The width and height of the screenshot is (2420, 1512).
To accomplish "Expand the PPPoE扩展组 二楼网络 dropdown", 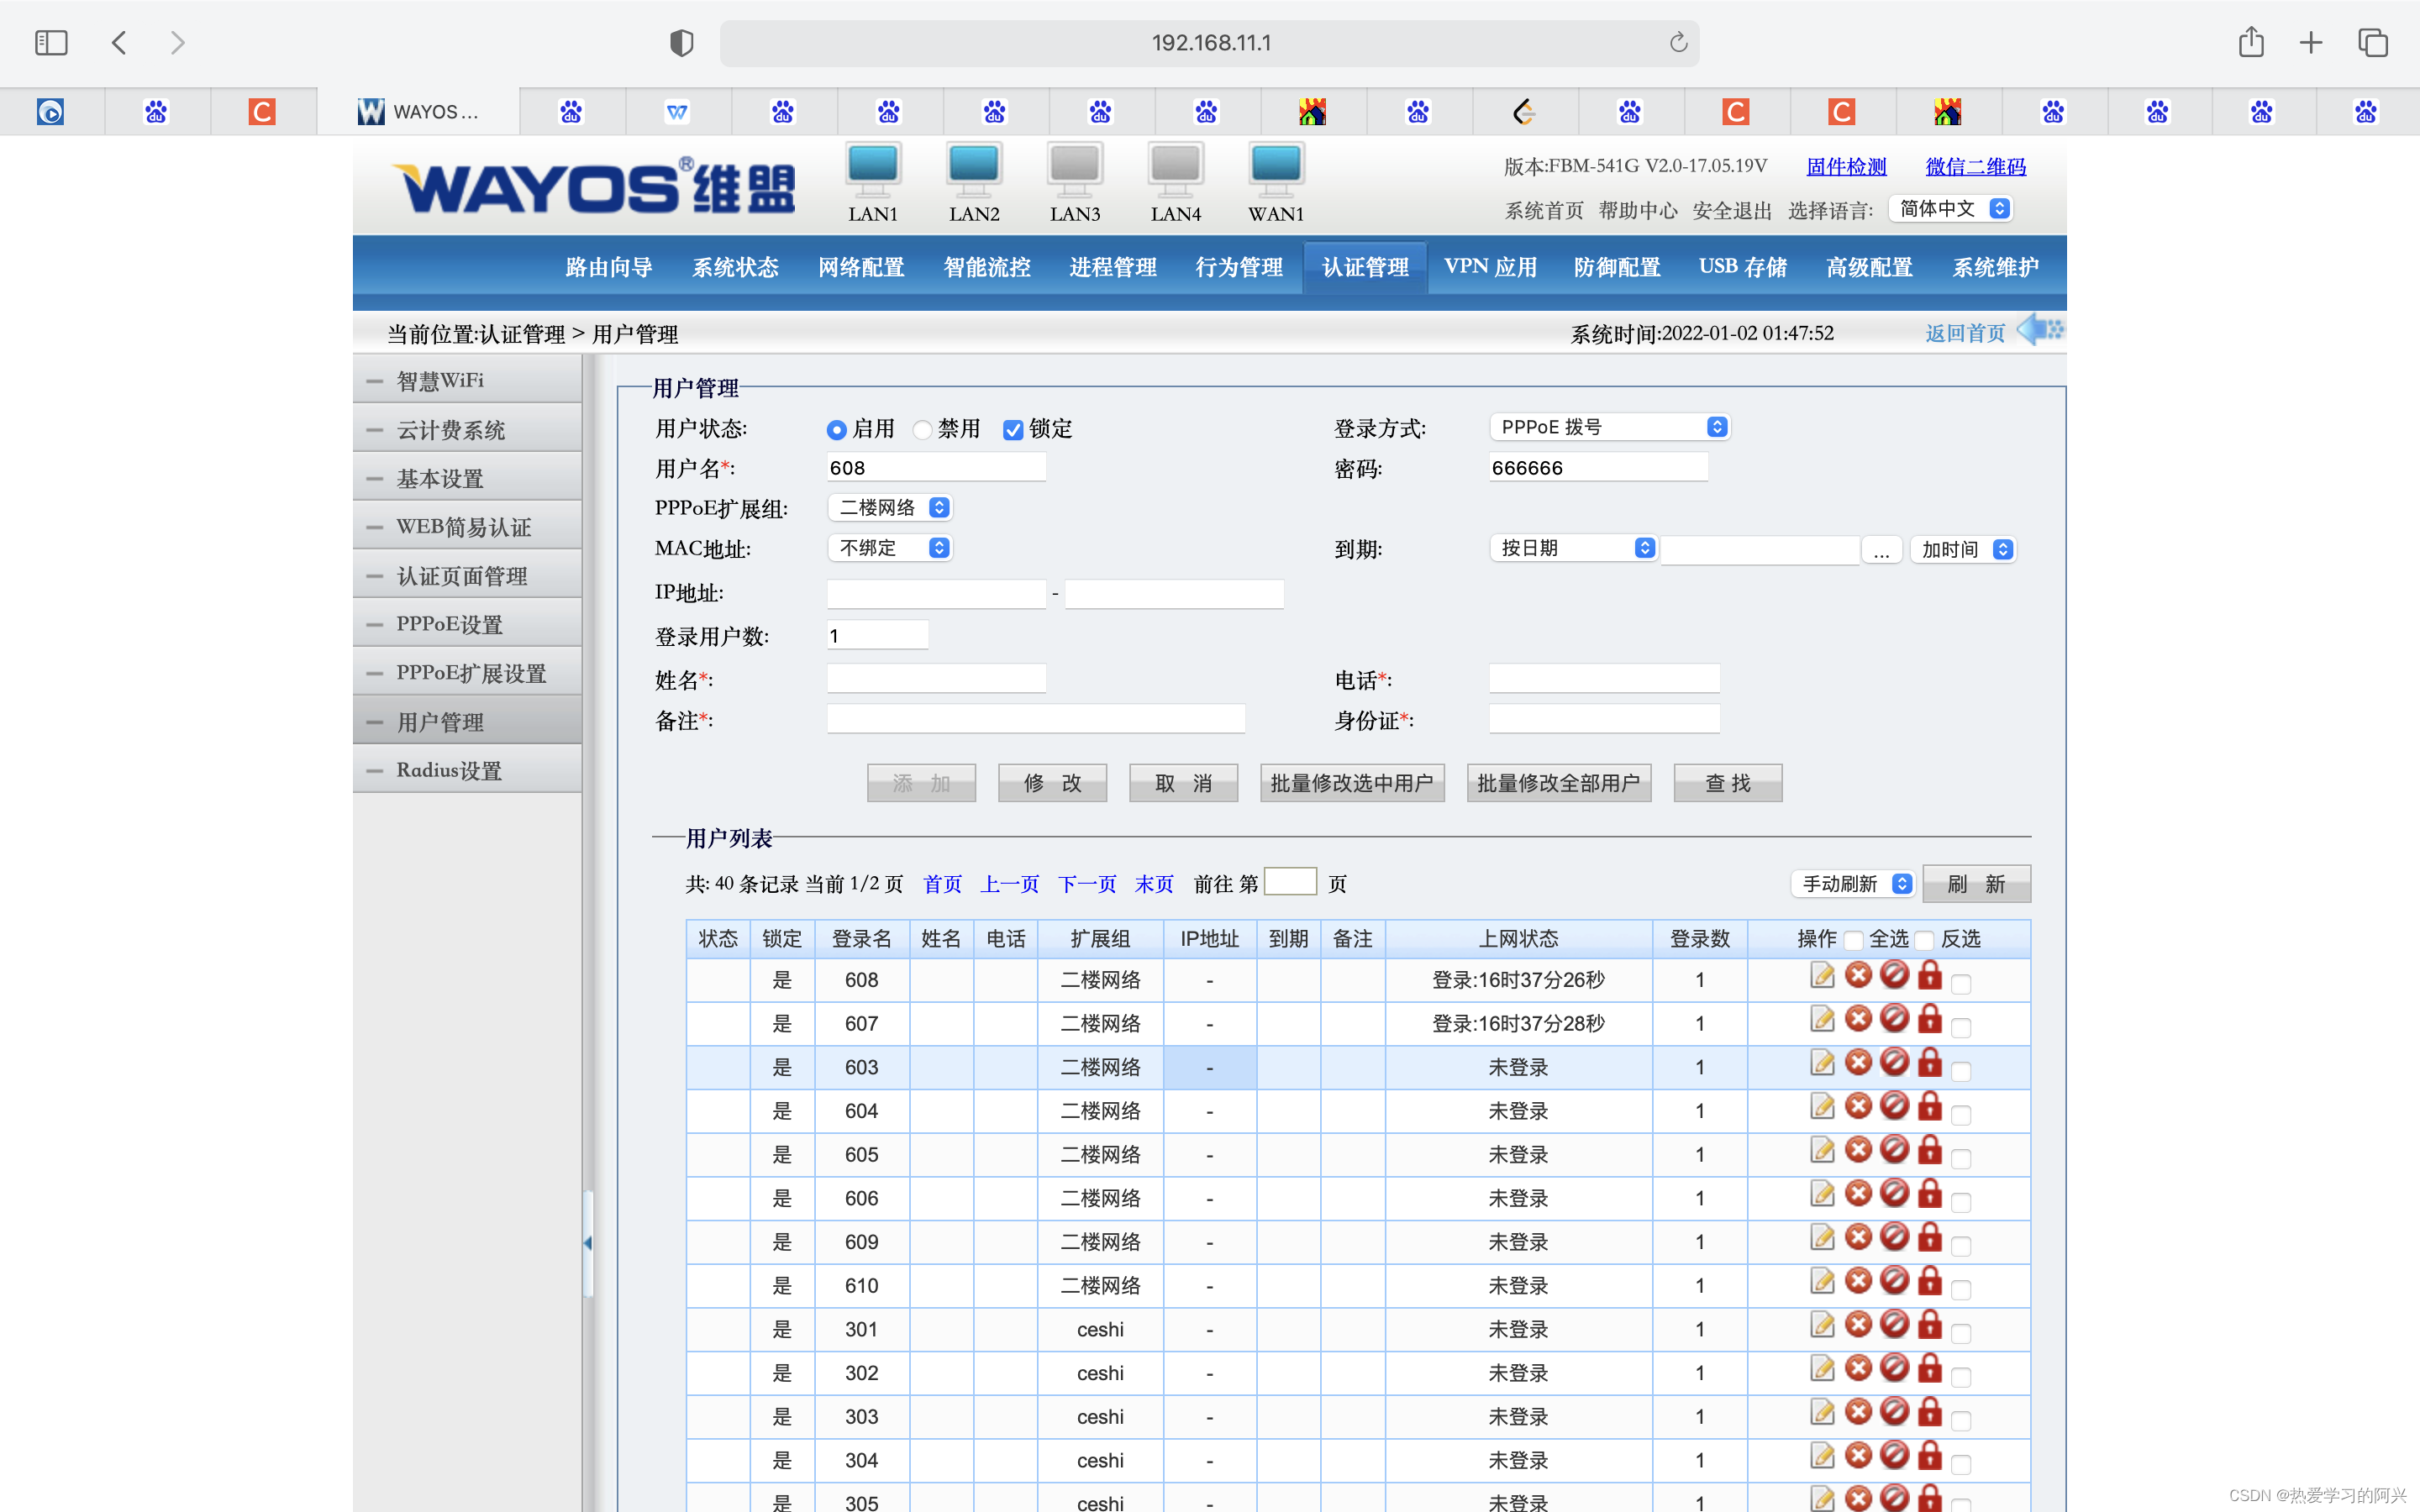I will tap(890, 508).
